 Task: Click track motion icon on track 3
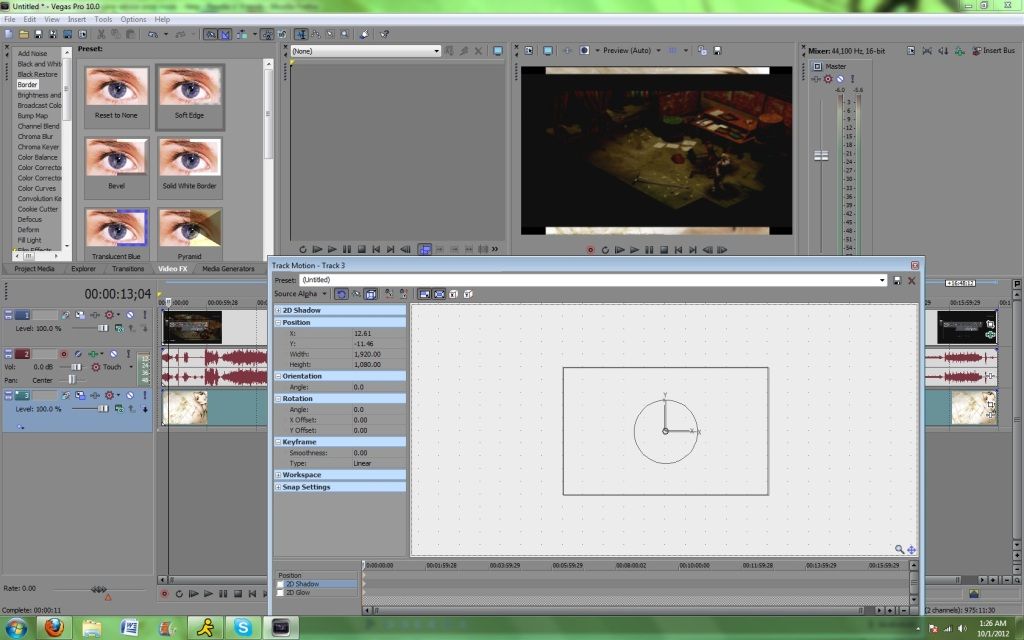click(80, 395)
